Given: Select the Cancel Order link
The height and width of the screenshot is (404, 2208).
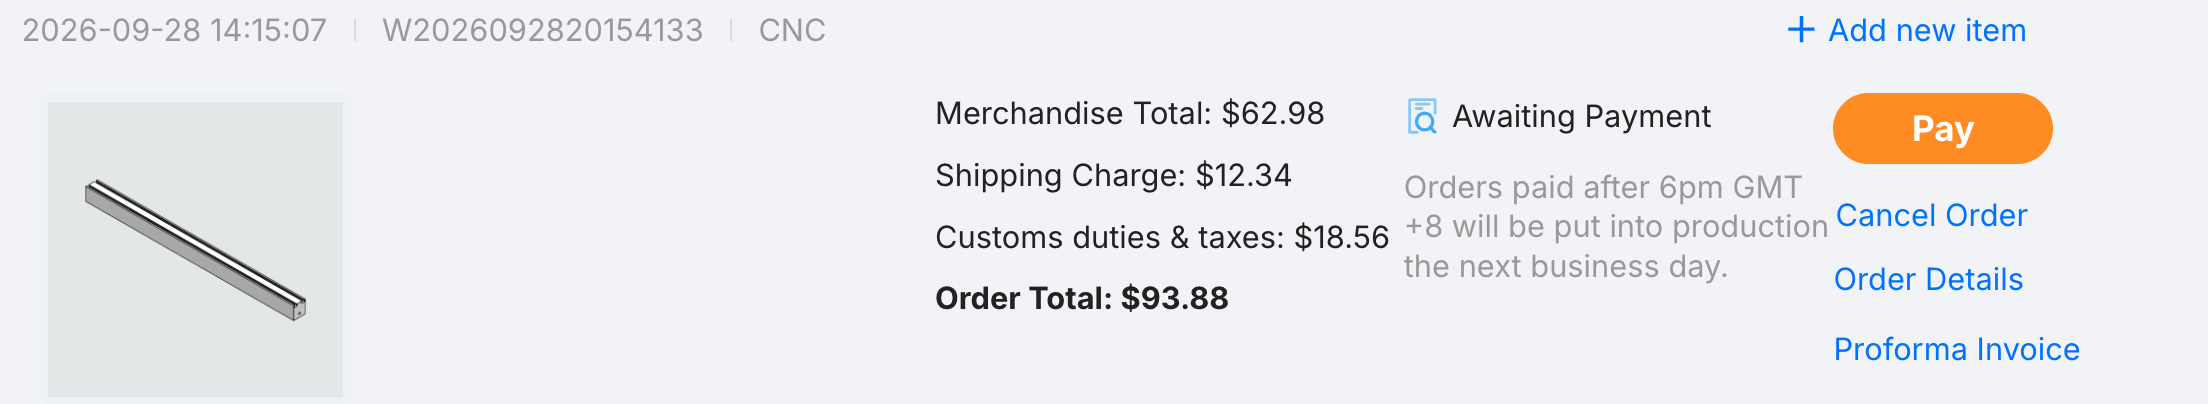Looking at the screenshot, I should pyautogui.click(x=1931, y=215).
